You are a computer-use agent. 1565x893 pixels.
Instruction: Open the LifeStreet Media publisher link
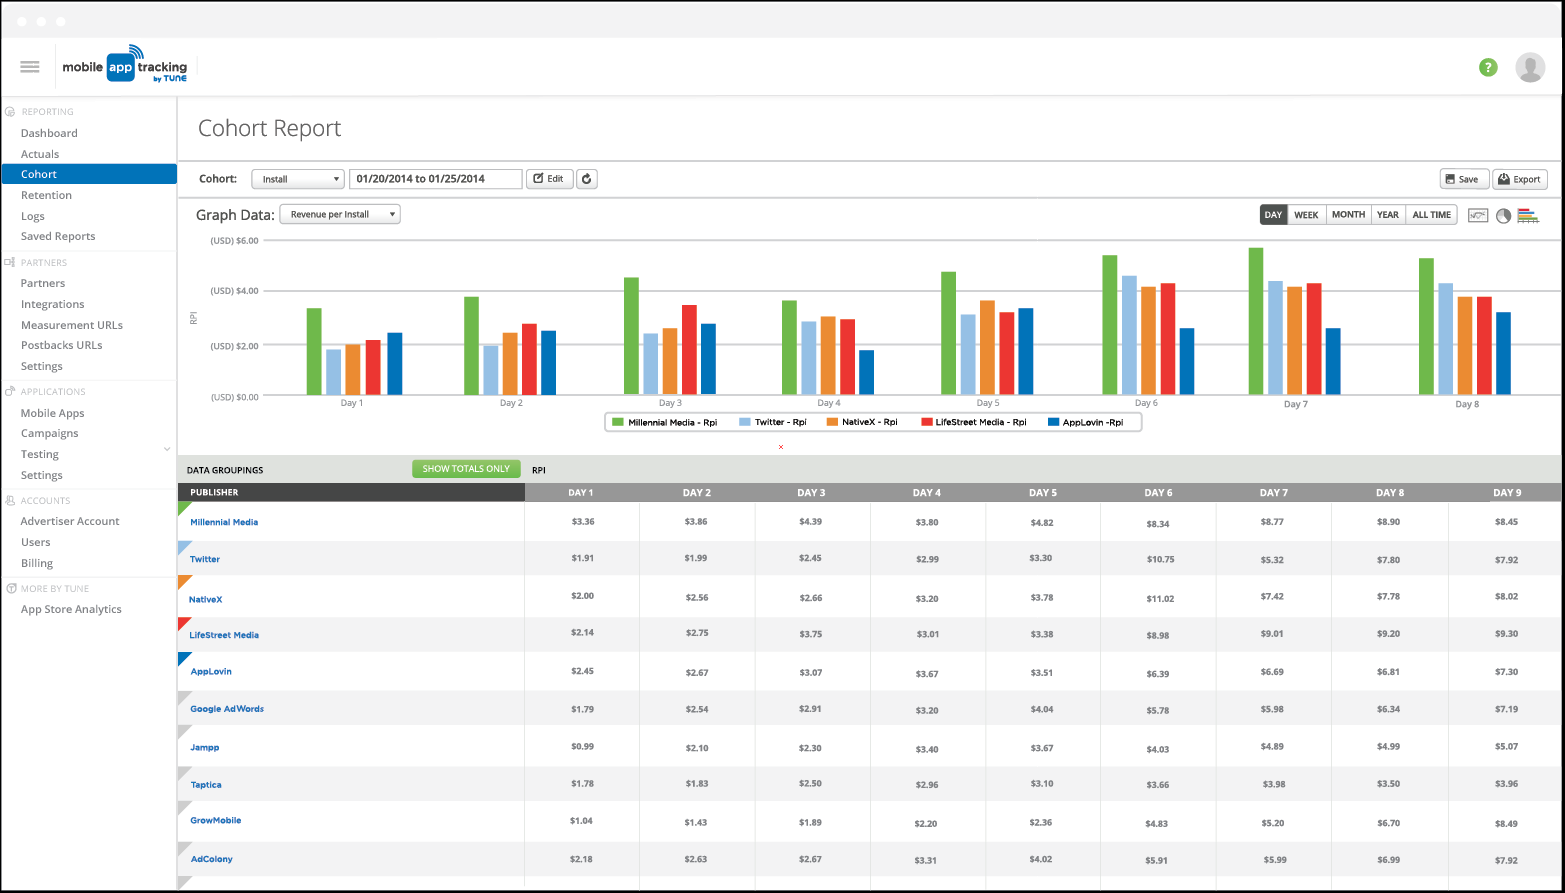tap(224, 635)
